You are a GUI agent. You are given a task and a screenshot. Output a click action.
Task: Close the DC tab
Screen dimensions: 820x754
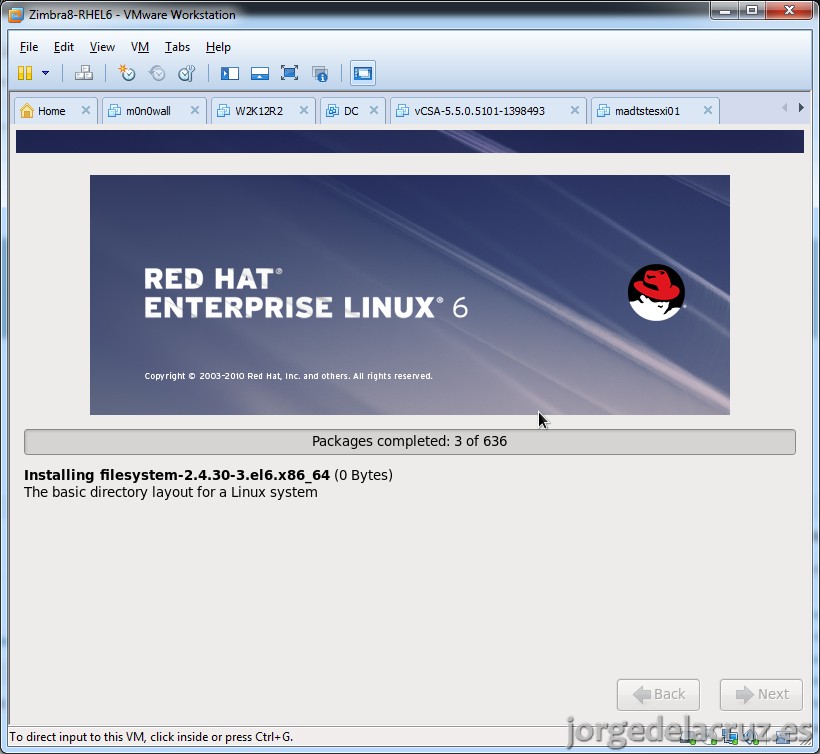[373, 110]
